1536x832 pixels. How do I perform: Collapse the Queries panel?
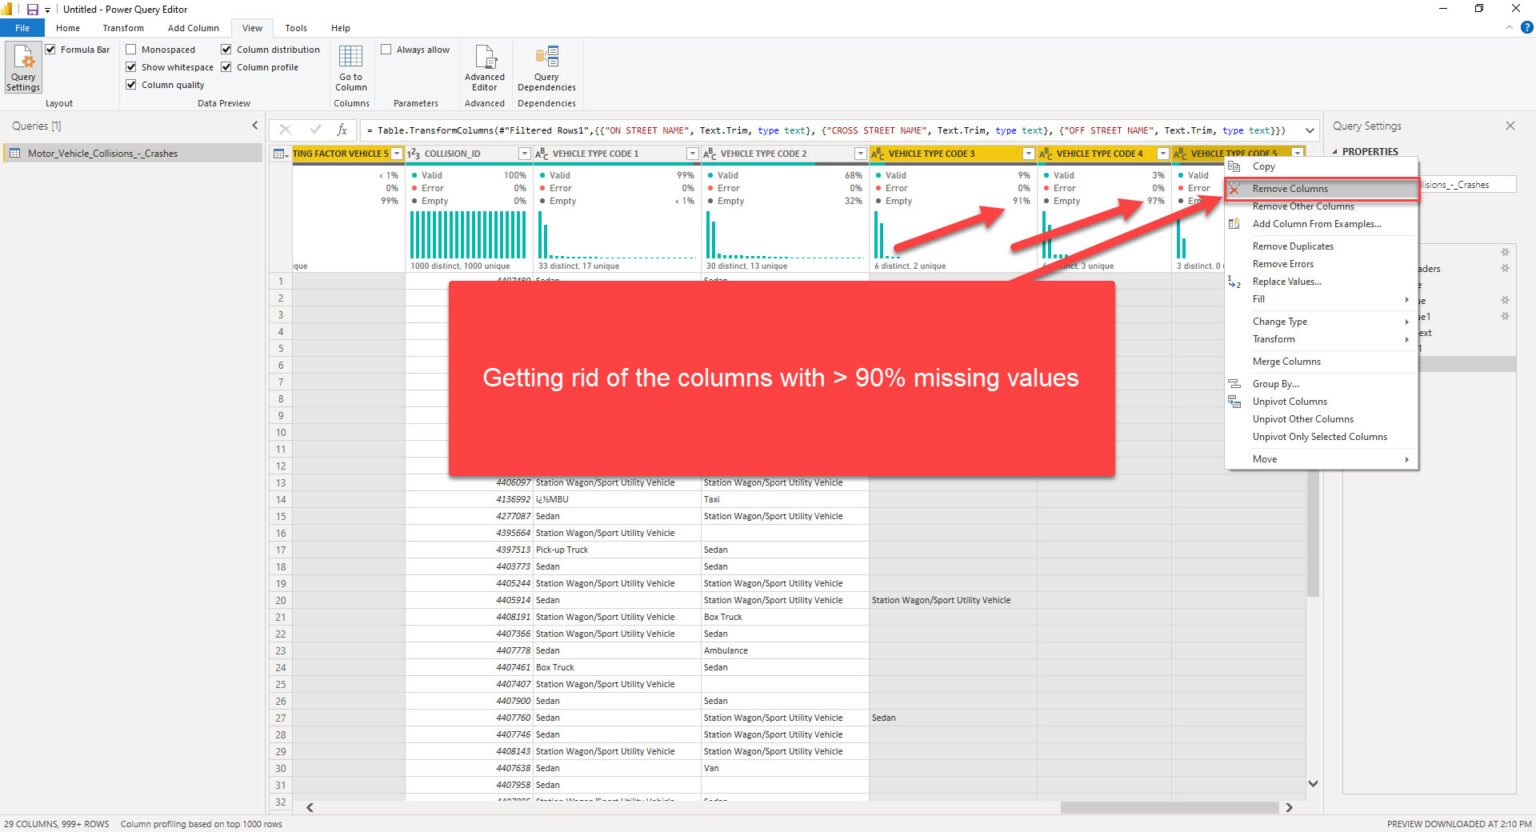(255, 125)
